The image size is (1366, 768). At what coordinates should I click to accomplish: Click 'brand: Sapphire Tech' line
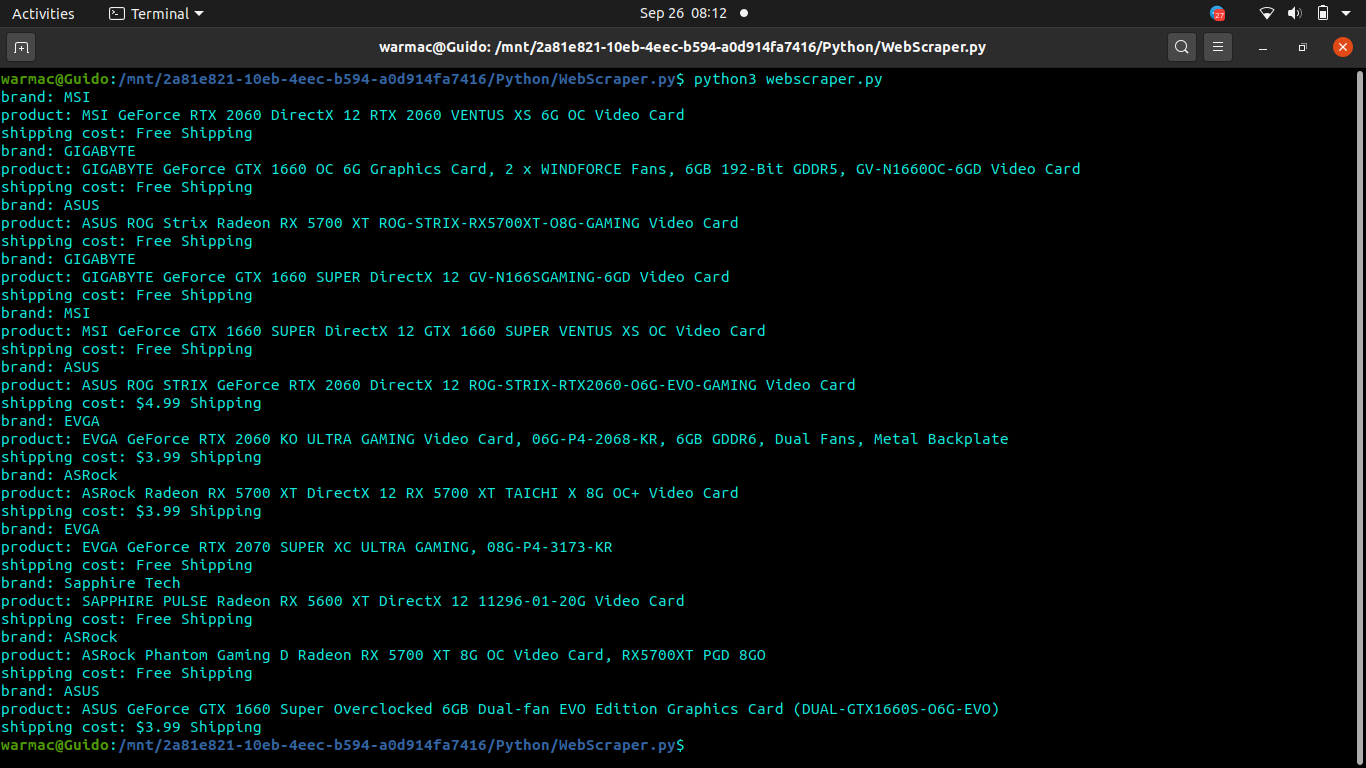91,583
